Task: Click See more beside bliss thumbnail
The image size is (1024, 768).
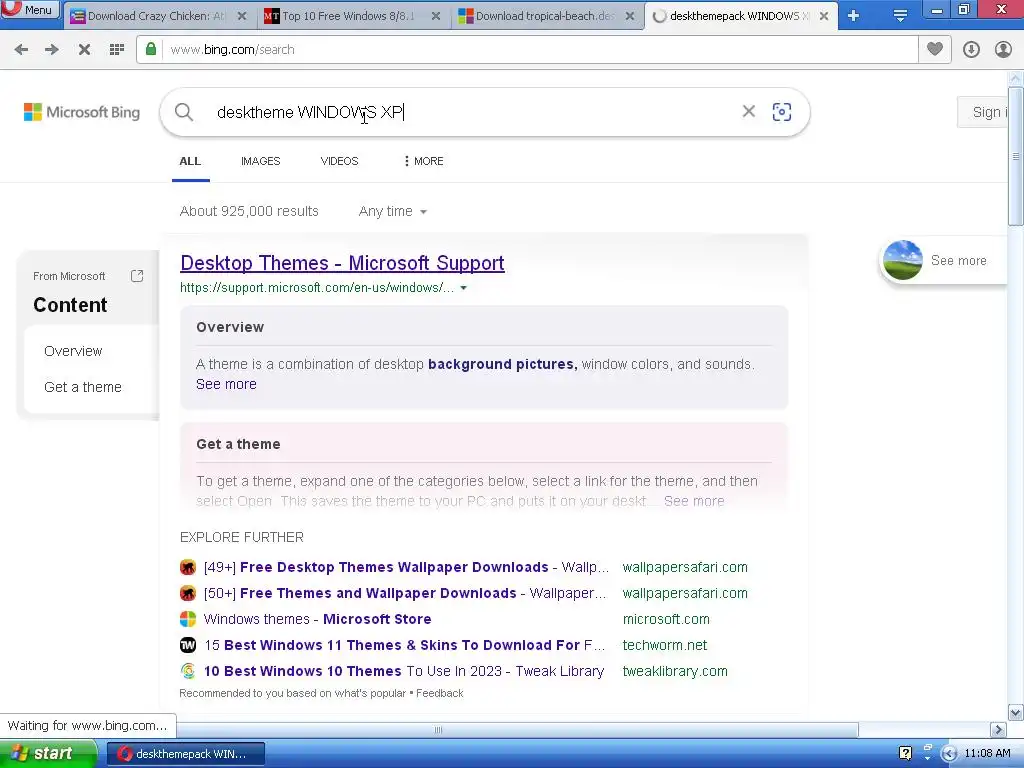Action: click(x=959, y=261)
